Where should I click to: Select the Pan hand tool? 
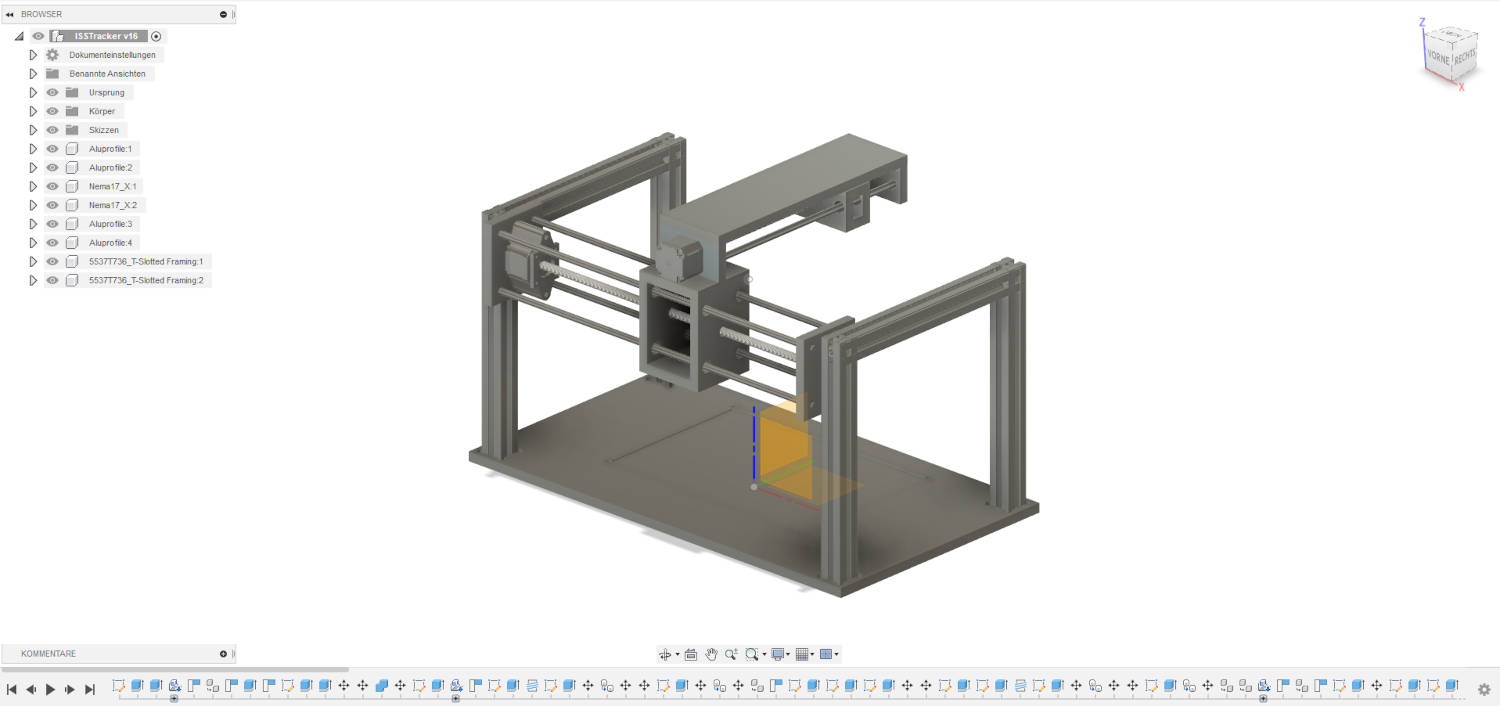point(711,654)
